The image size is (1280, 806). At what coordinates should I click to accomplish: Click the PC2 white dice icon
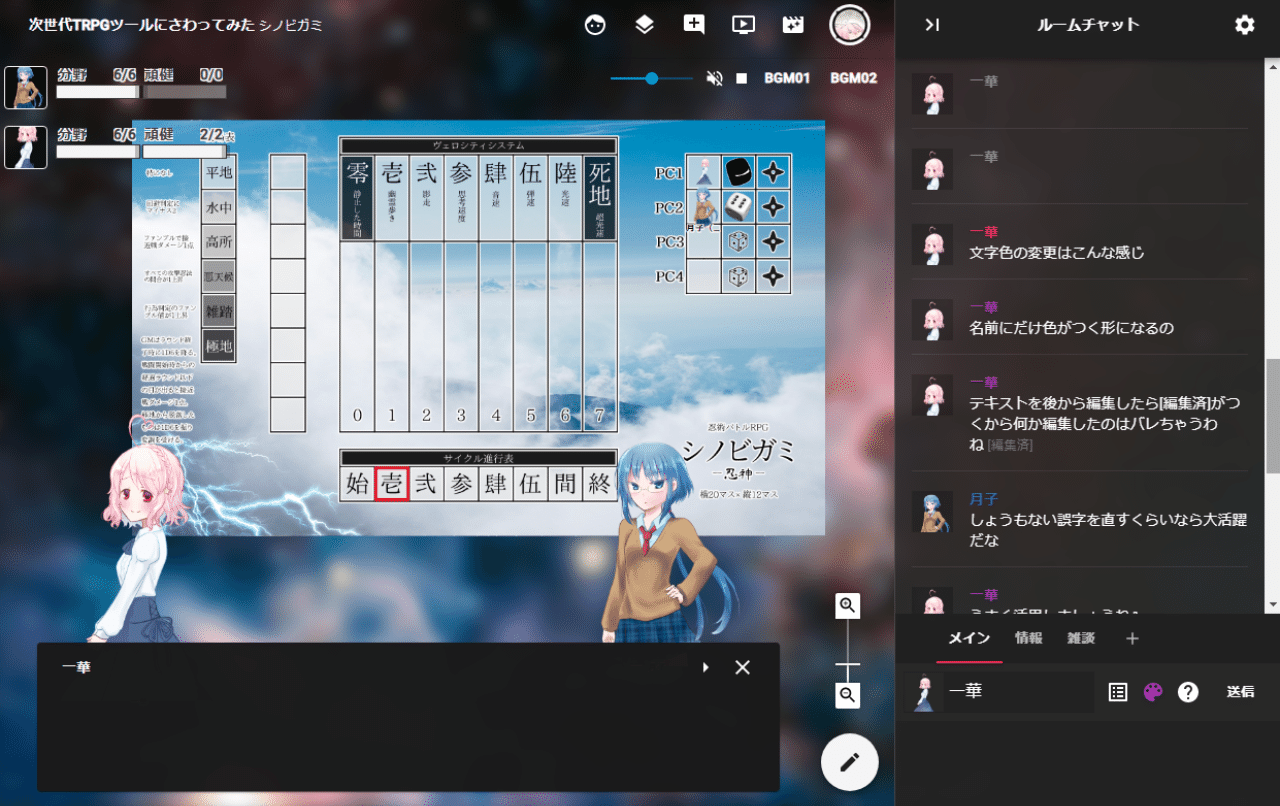click(x=738, y=207)
